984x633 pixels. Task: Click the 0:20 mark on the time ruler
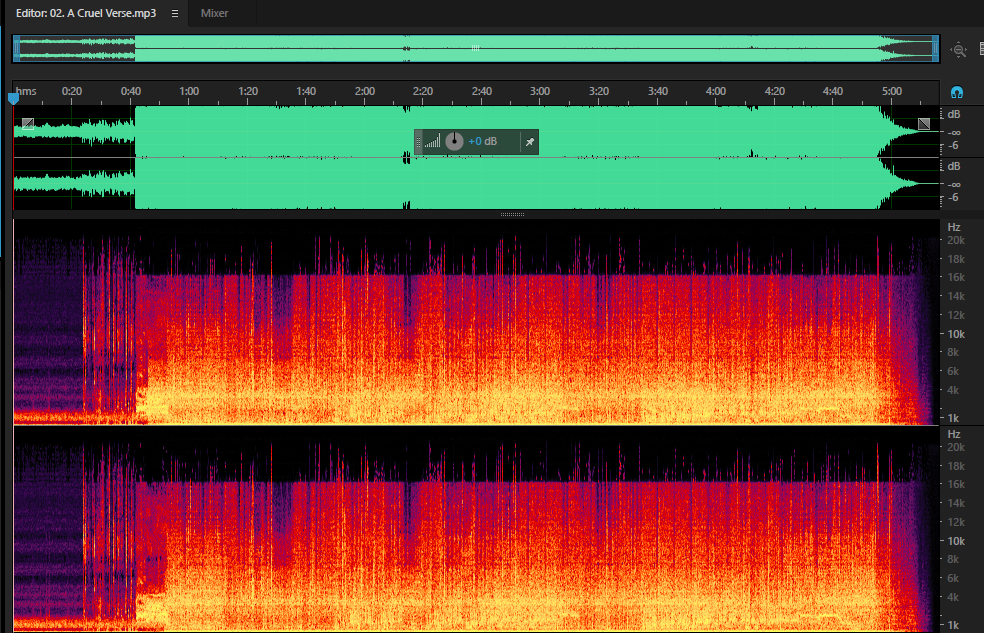(72, 92)
